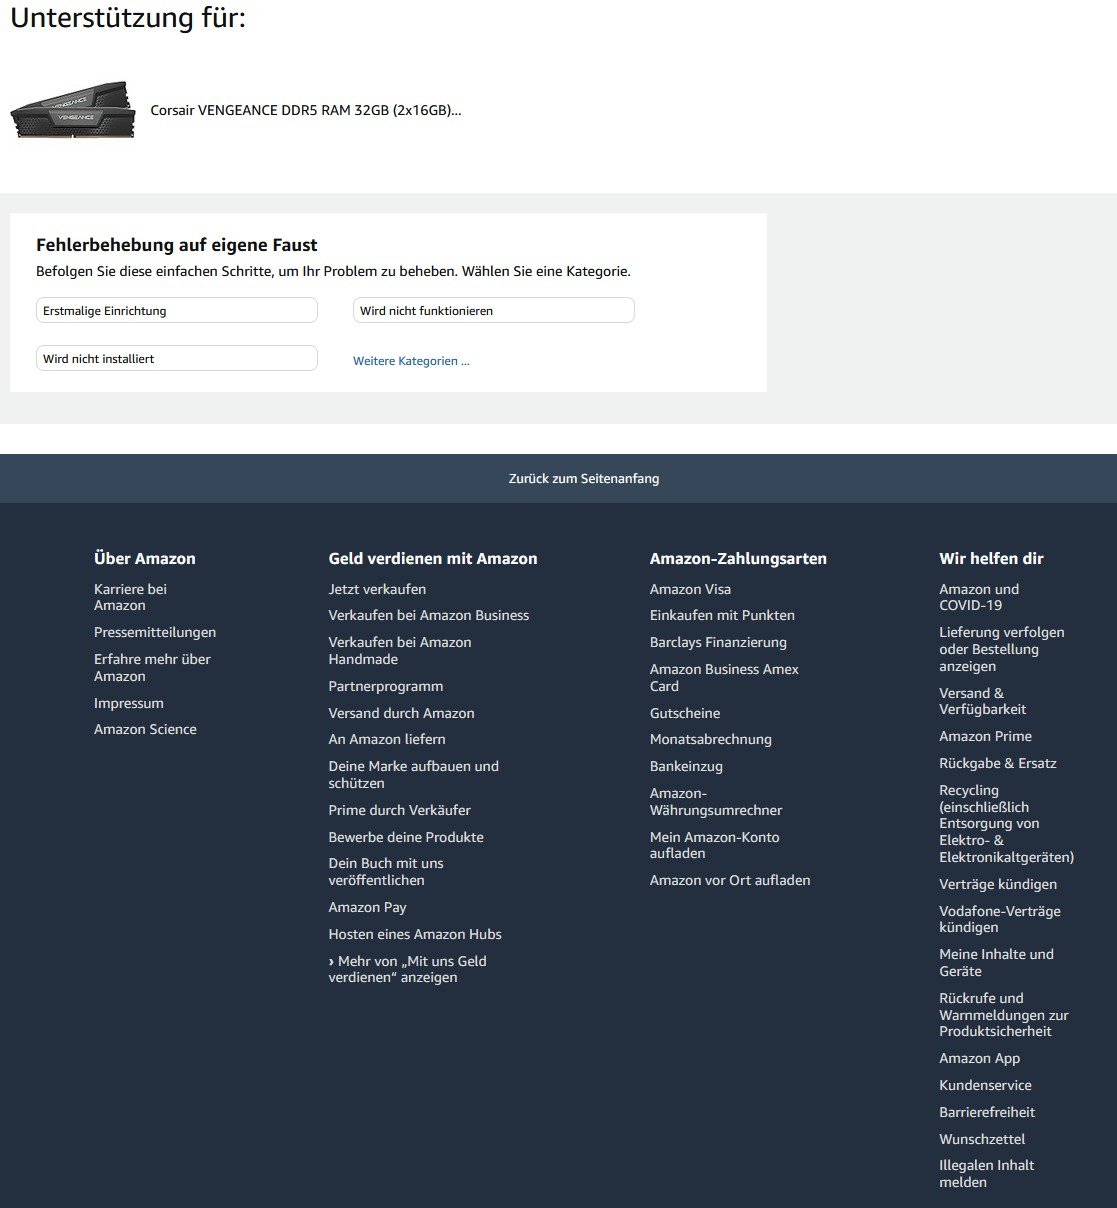Open Prime durch Verkäufer link
The width and height of the screenshot is (1117, 1208).
pos(400,810)
